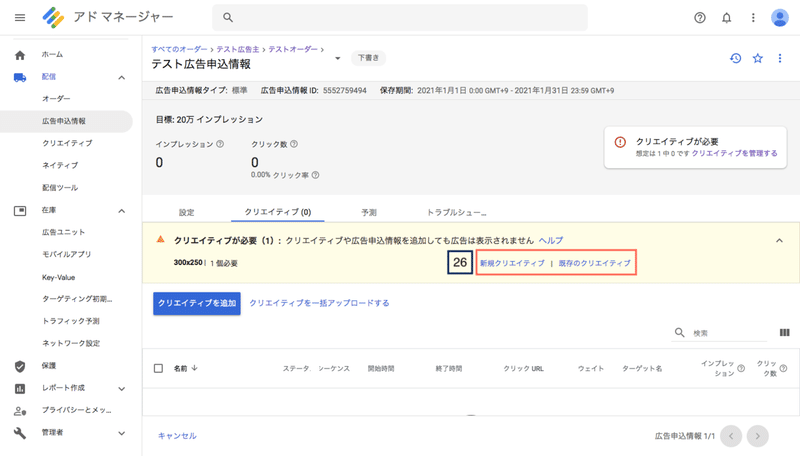Viewport: 800px width, 456px height.
Task: Go to previous line item arrow
Action: point(731,436)
